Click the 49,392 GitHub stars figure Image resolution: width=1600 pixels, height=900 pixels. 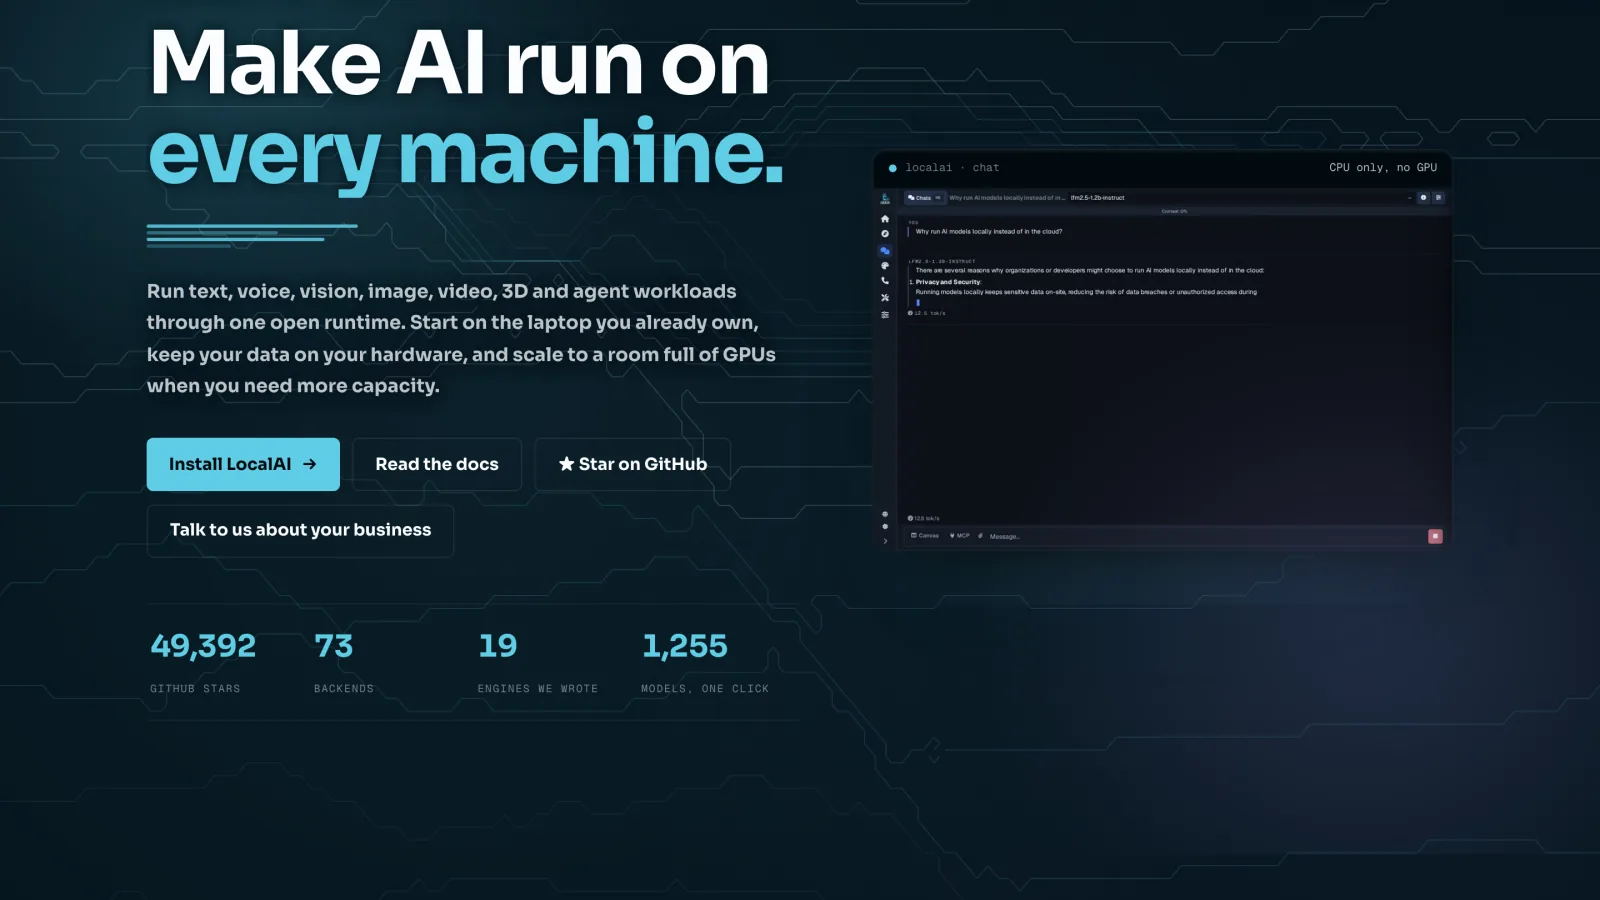tap(203, 646)
